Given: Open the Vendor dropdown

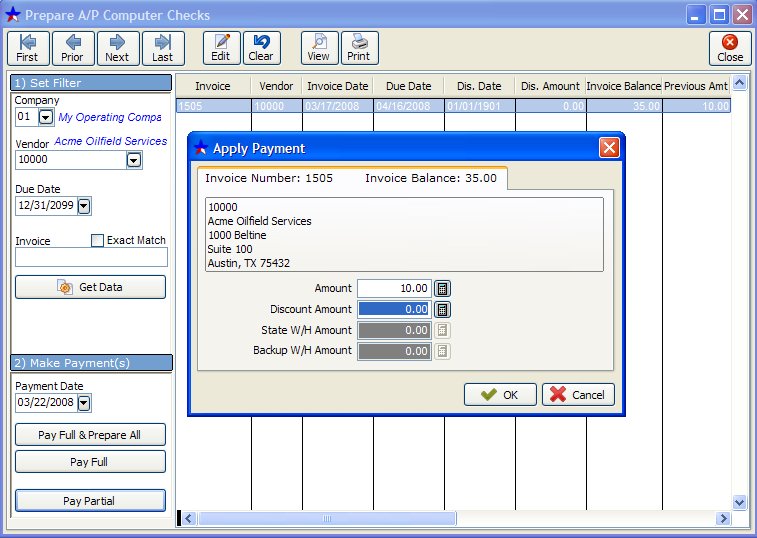Looking at the screenshot, I should coord(134,160).
